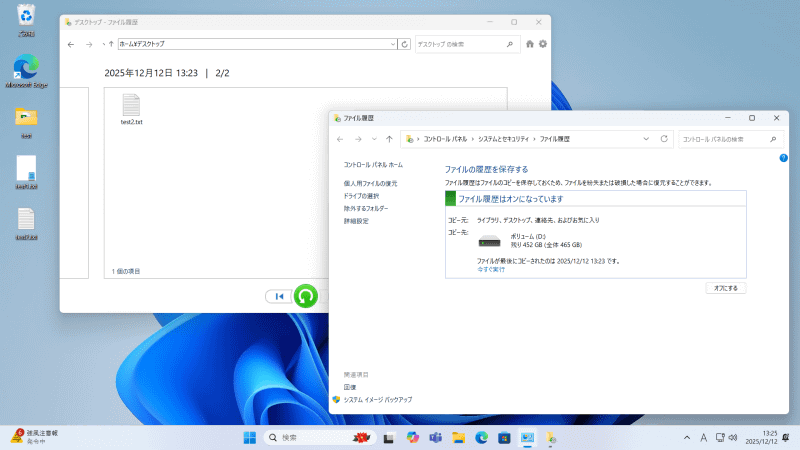Open 回復 related link
The height and width of the screenshot is (450, 800).
pos(349,388)
